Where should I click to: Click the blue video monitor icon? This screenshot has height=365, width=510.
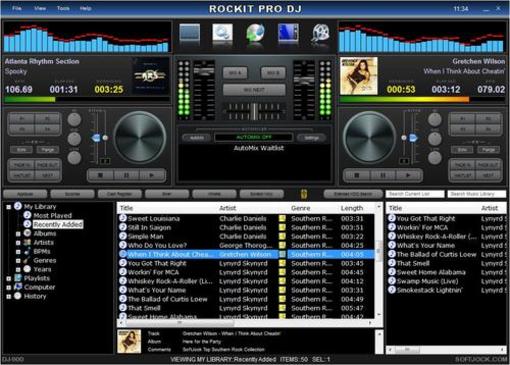point(288,33)
